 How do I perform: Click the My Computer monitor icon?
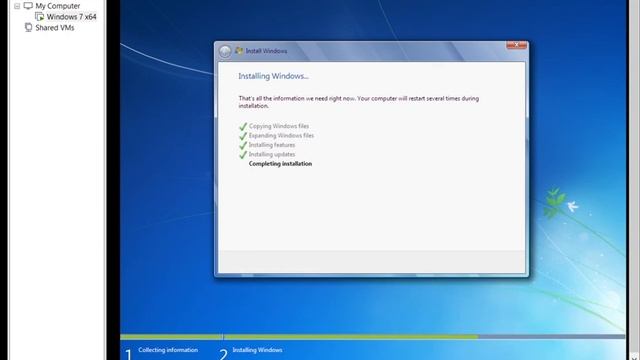coord(28,6)
